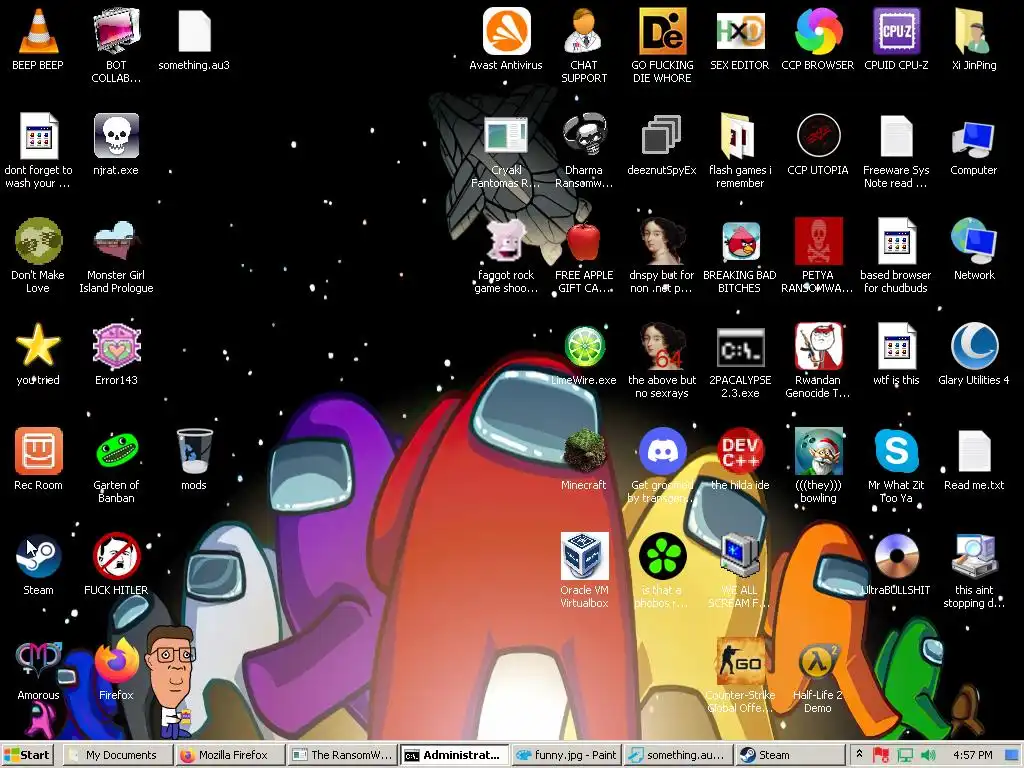Open the BOT COLLAB desktop icon

tap(116, 31)
